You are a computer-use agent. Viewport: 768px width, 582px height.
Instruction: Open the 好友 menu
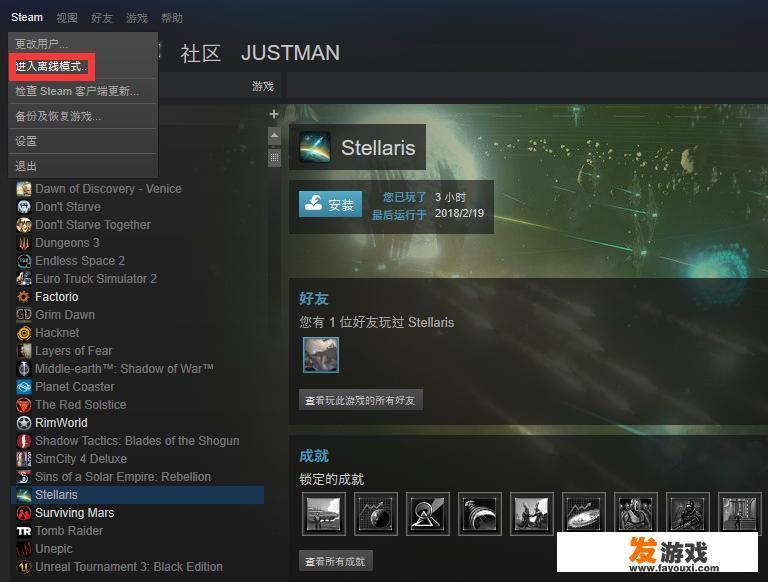(x=102, y=18)
